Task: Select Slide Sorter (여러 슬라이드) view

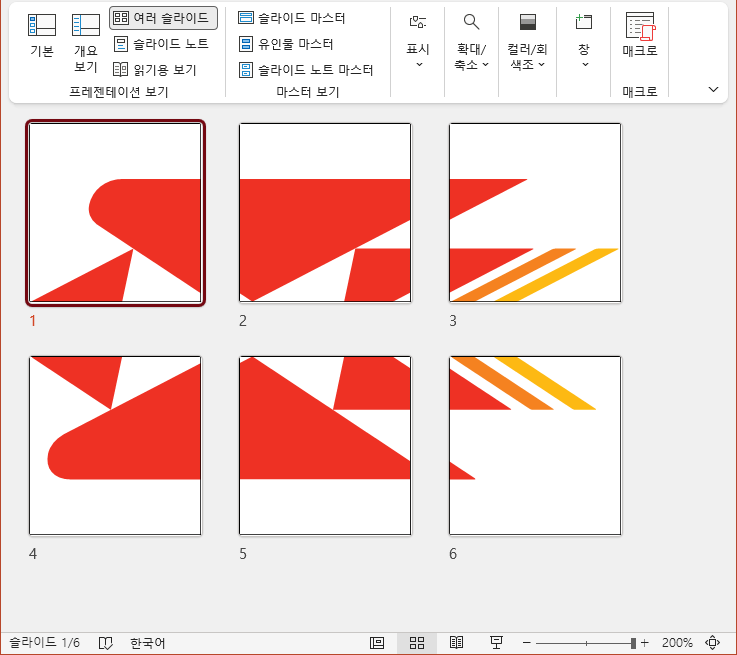Action: [x=164, y=18]
